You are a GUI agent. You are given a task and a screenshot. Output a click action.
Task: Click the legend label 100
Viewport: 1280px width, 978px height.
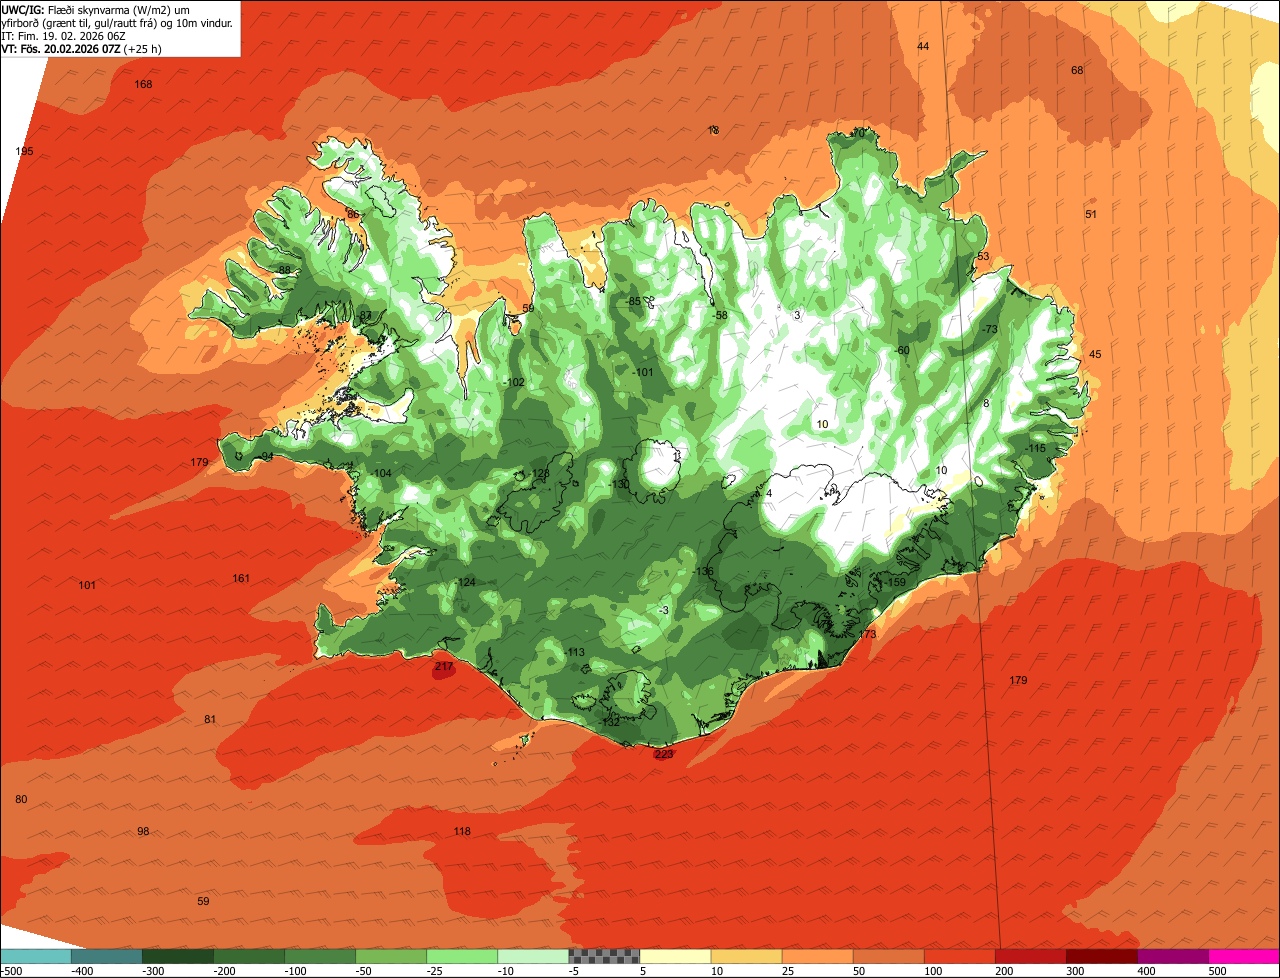click(x=932, y=971)
